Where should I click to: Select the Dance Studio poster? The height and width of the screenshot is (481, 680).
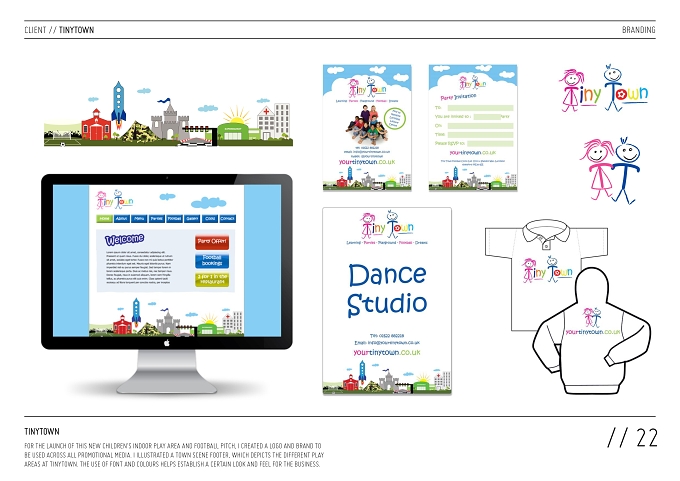pos(387,301)
